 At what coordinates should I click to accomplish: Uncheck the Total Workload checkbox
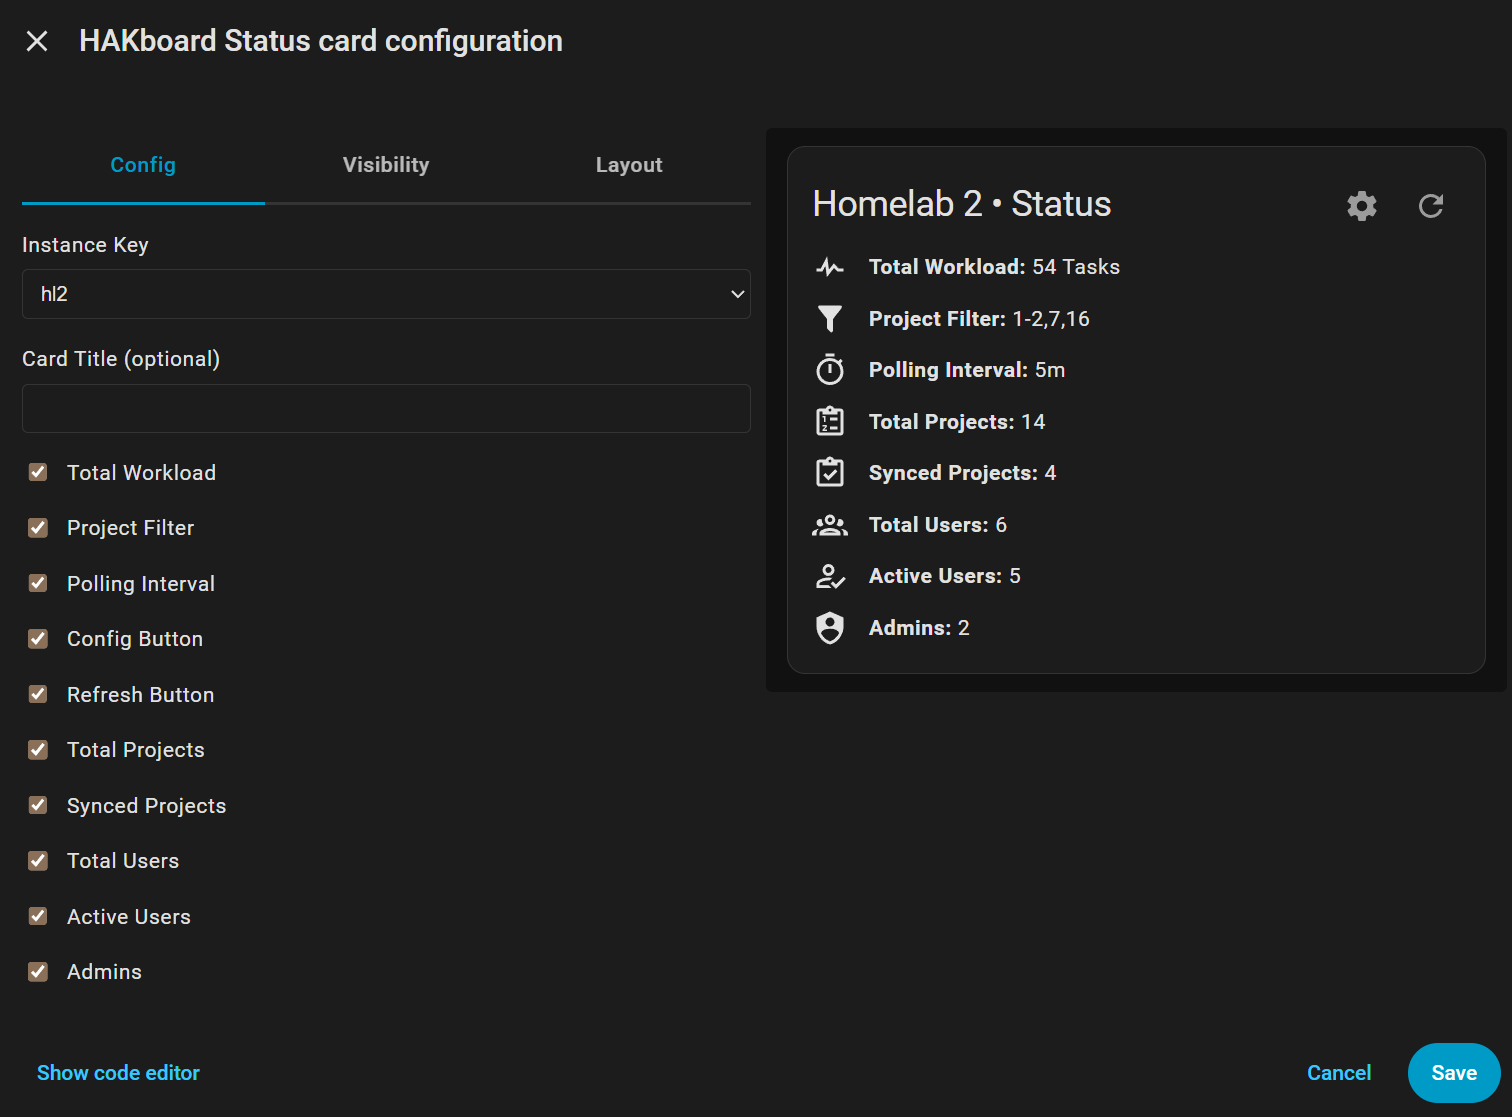[38, 472]
